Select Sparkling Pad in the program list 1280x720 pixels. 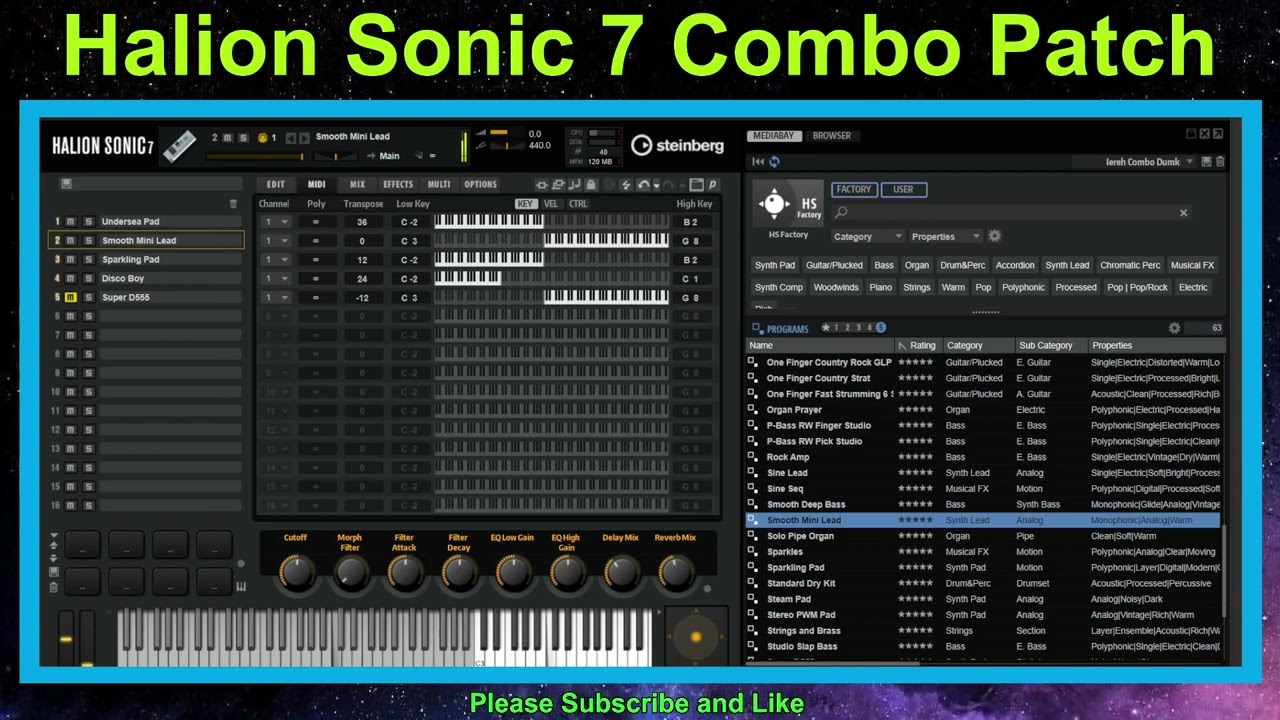tap(795, 568)
